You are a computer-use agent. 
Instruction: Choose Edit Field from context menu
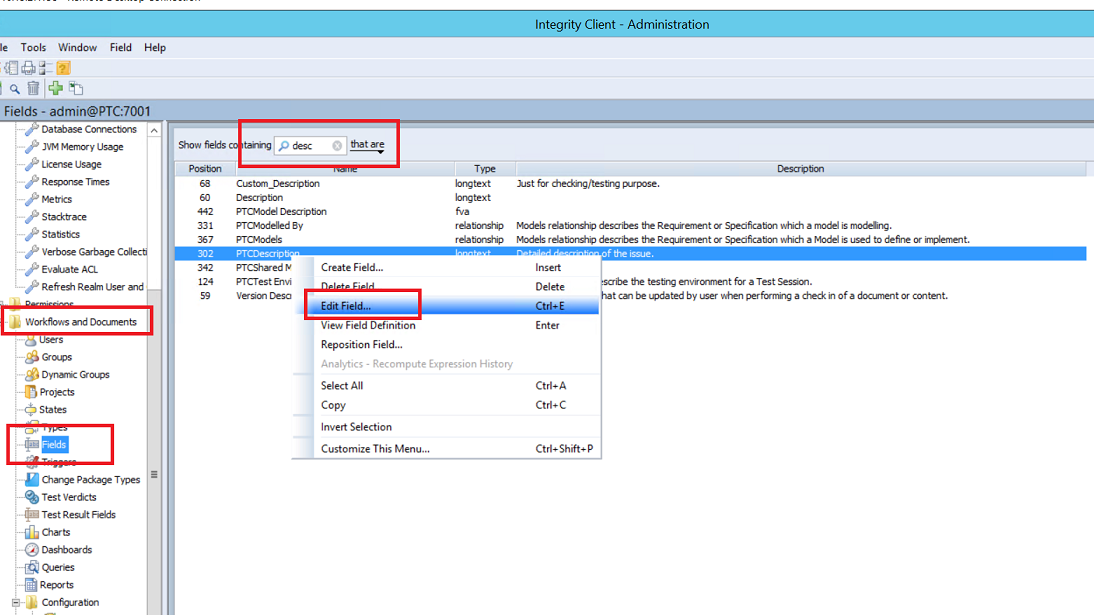tap(345, 306)
